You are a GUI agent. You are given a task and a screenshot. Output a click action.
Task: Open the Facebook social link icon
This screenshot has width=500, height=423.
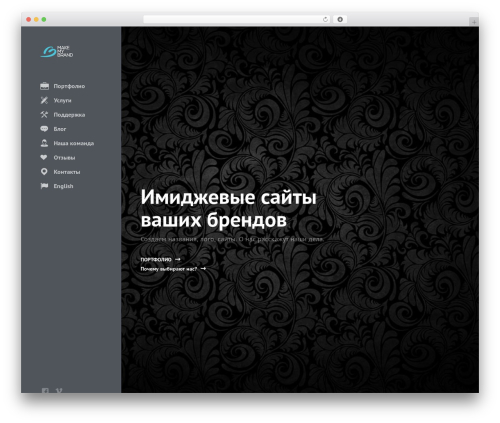(45, 390)
